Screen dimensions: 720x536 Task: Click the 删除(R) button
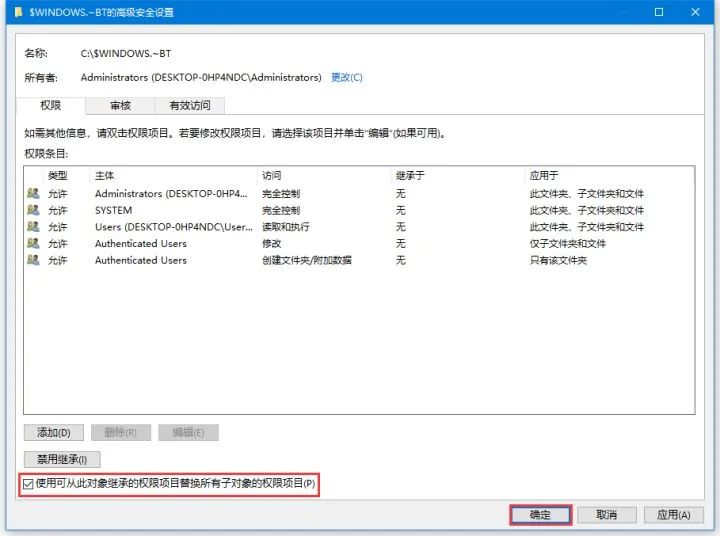tap(121, 433)
